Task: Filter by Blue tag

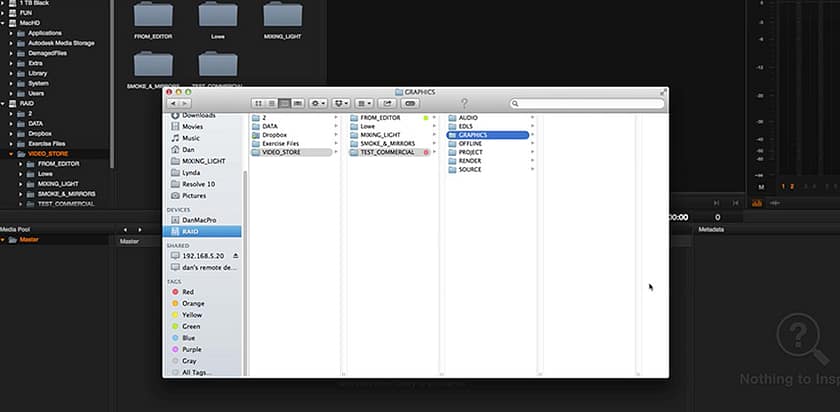Action: click(x=183, y=338)
